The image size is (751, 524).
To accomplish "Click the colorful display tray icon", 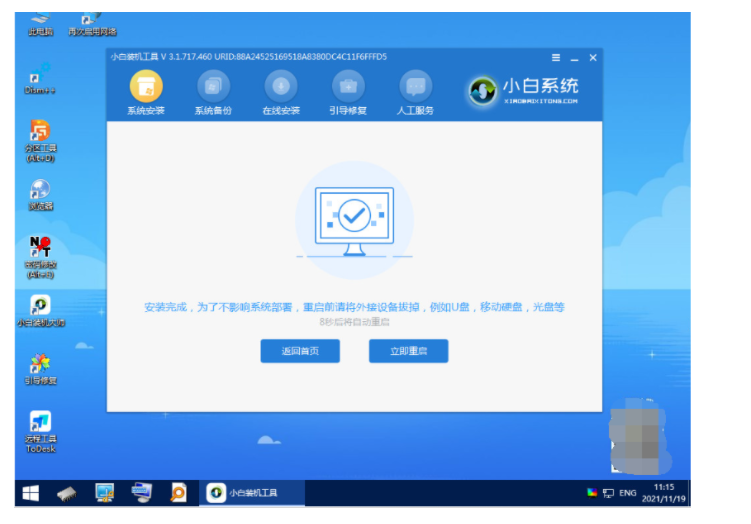I will [592, 492].
